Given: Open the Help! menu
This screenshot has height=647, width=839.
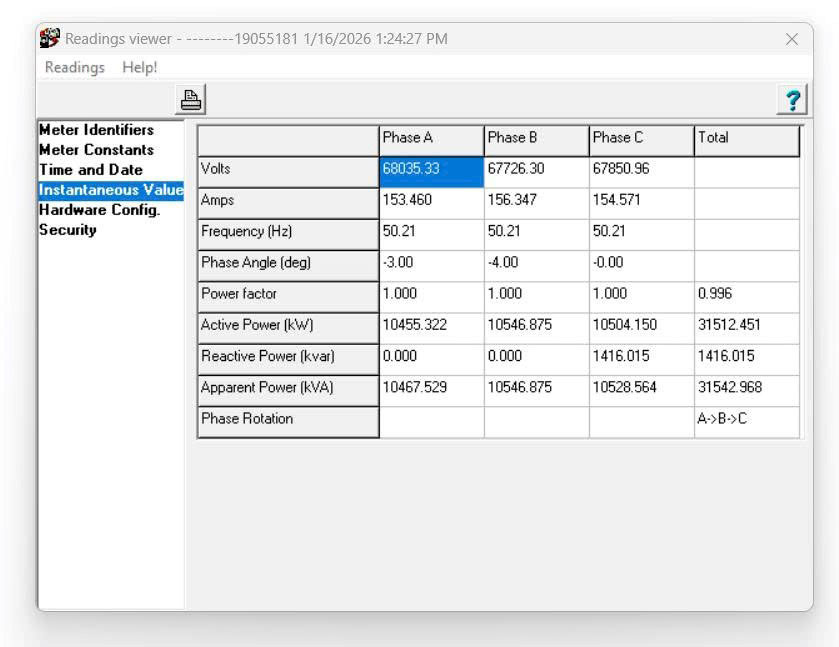Looking at the screenshot, I should (x=140, y=67).
